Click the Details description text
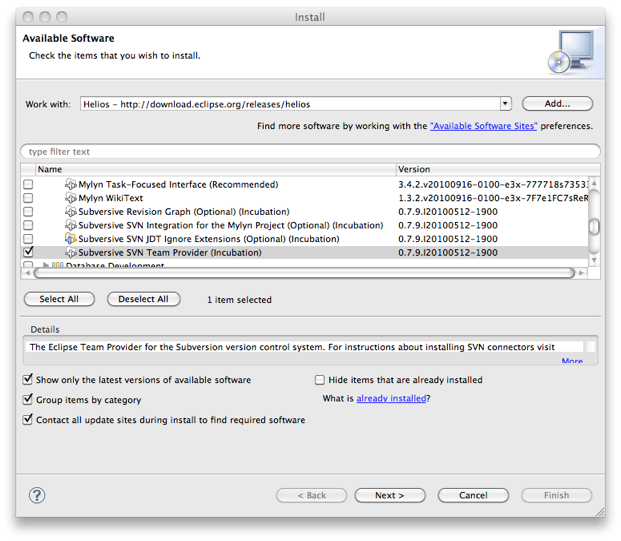 292,347
